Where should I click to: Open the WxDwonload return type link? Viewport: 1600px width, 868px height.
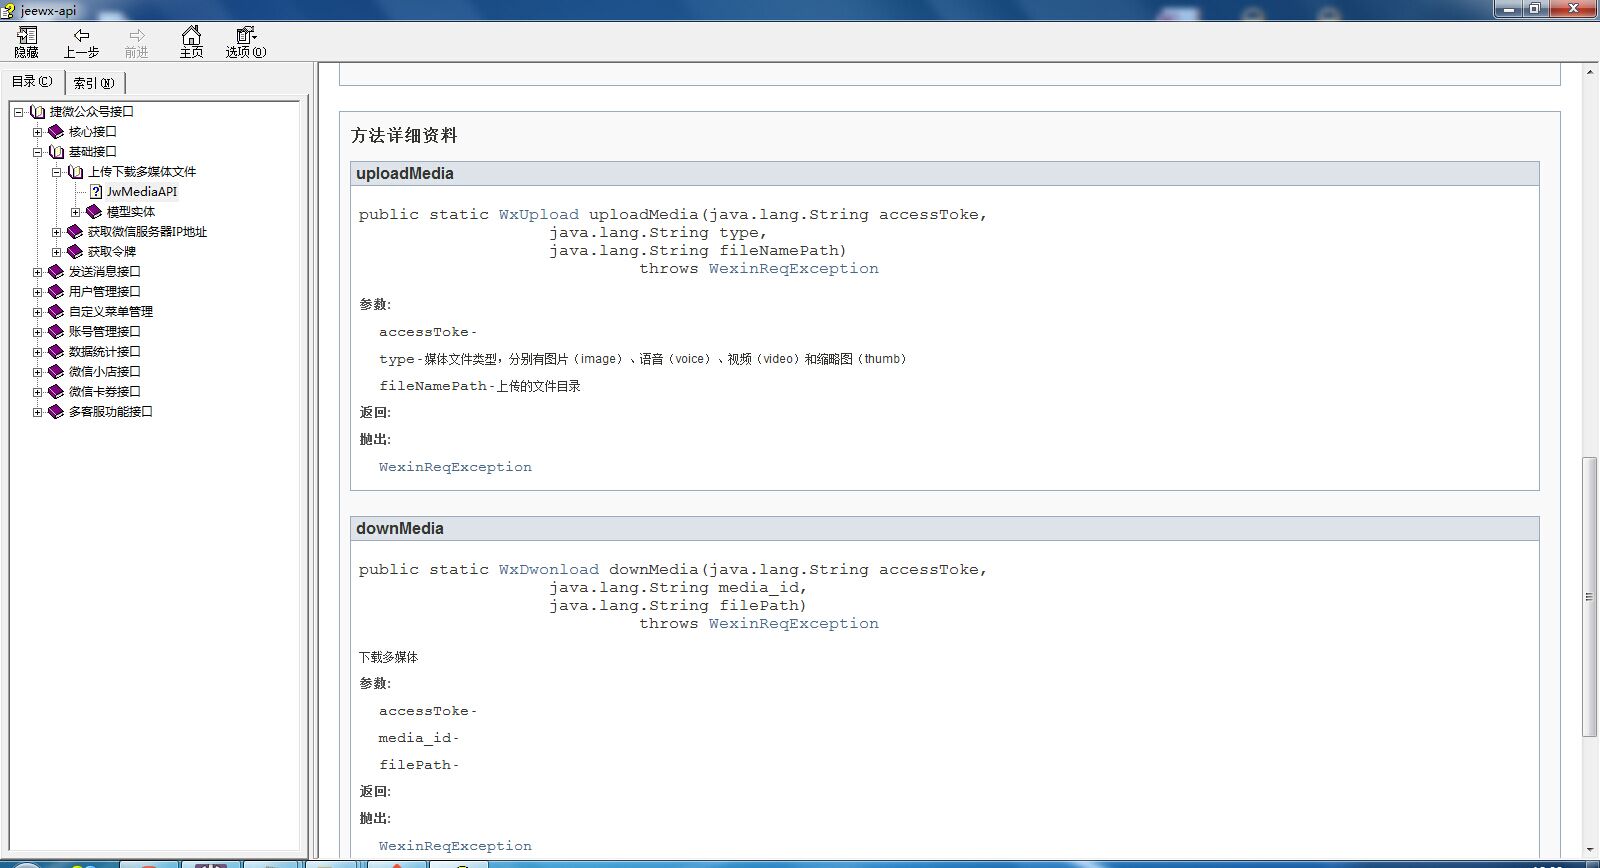(x=548, y=570)
